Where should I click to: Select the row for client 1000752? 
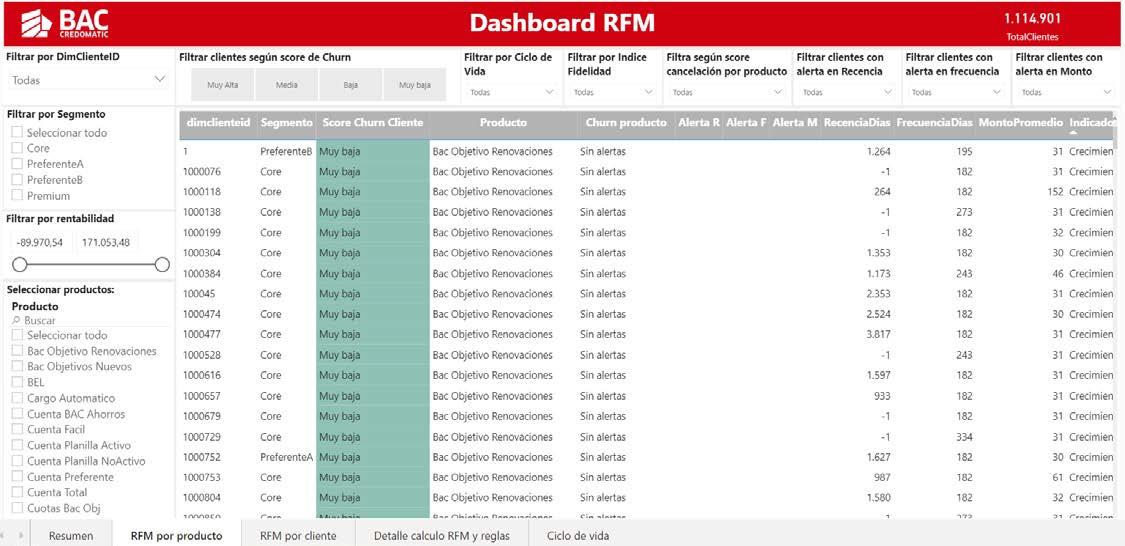click(646, 457)
